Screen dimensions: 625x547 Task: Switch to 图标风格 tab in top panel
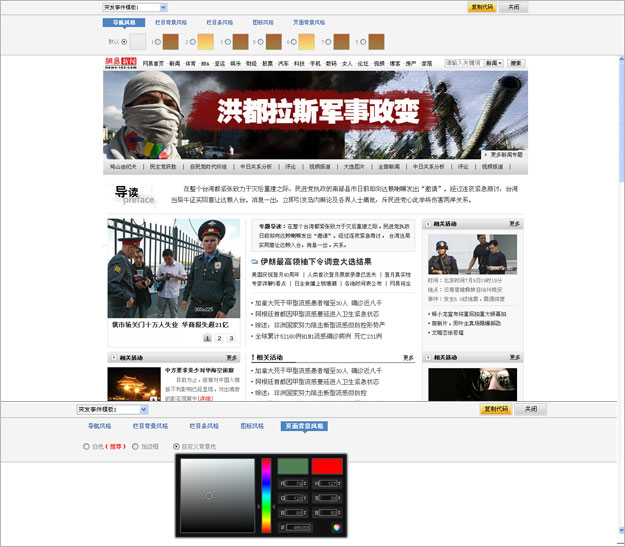[x=263, y=22]
